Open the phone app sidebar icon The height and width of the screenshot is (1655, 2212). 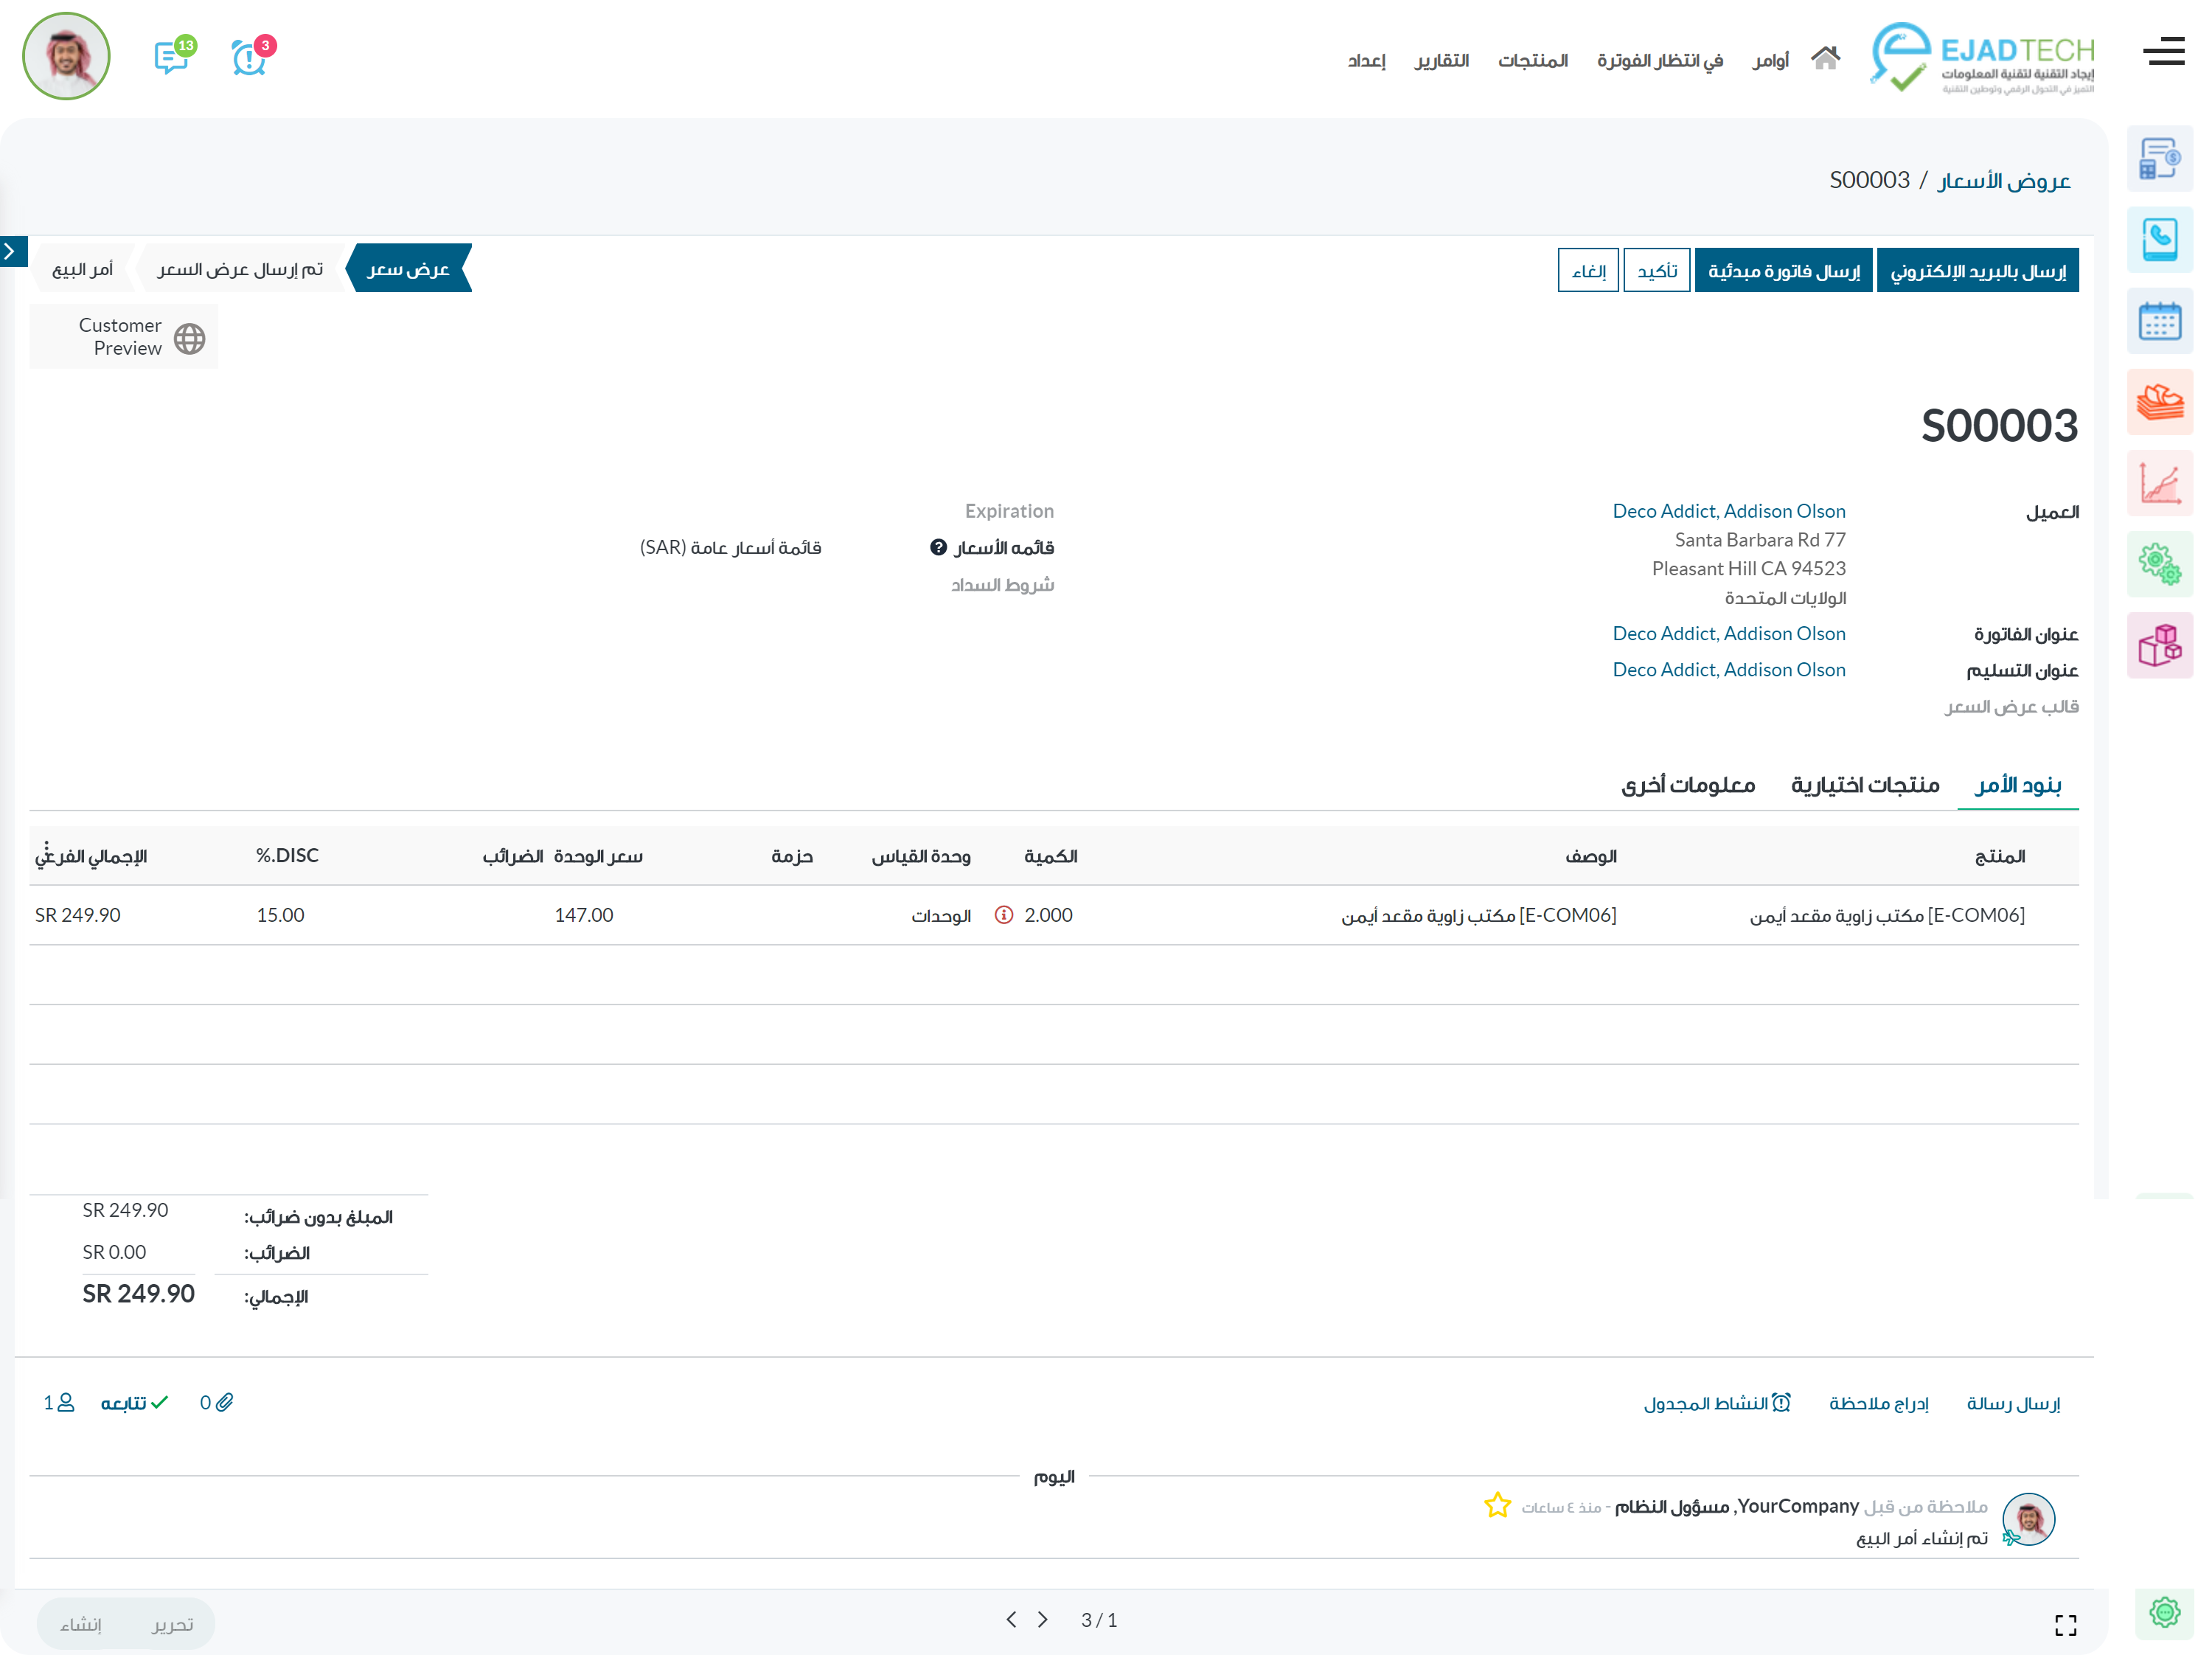(2159, 240)
